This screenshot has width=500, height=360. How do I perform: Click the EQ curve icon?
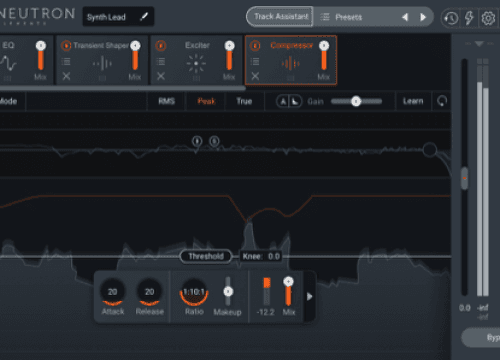[8, 63]
